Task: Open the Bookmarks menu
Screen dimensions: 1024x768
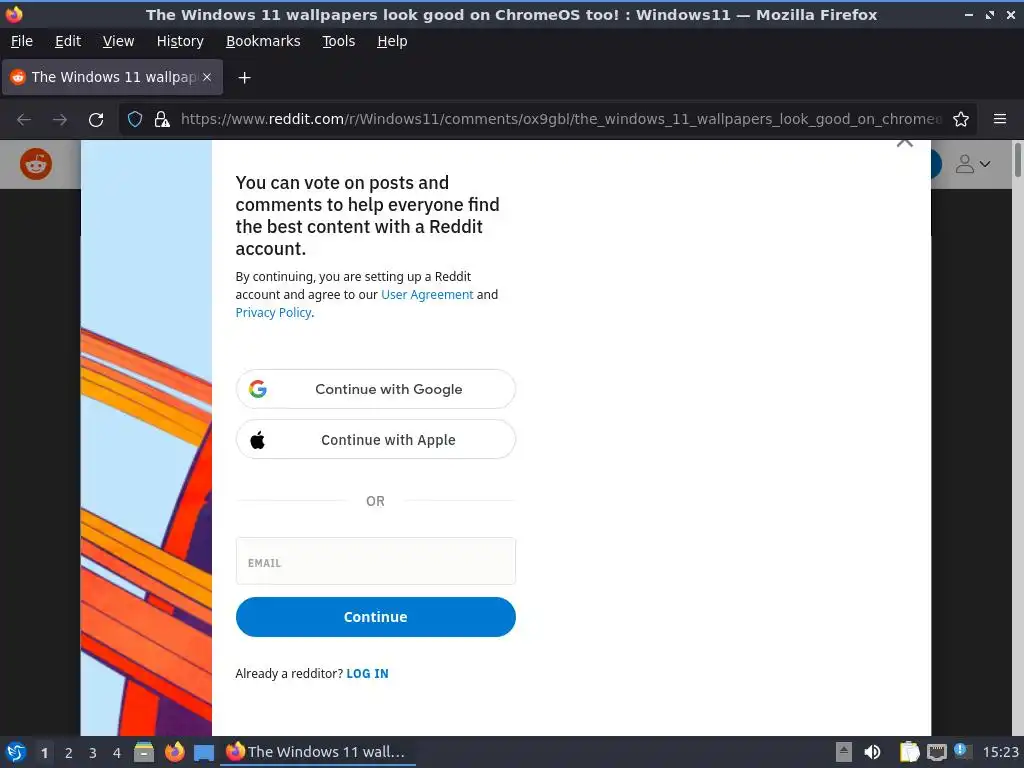Action: [263, 41]
